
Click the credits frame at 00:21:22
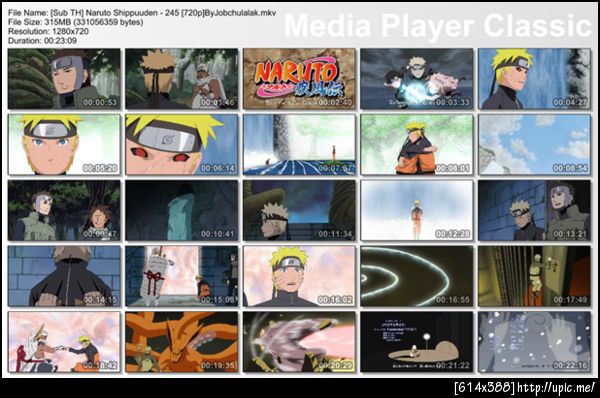[x=417, y=342]
